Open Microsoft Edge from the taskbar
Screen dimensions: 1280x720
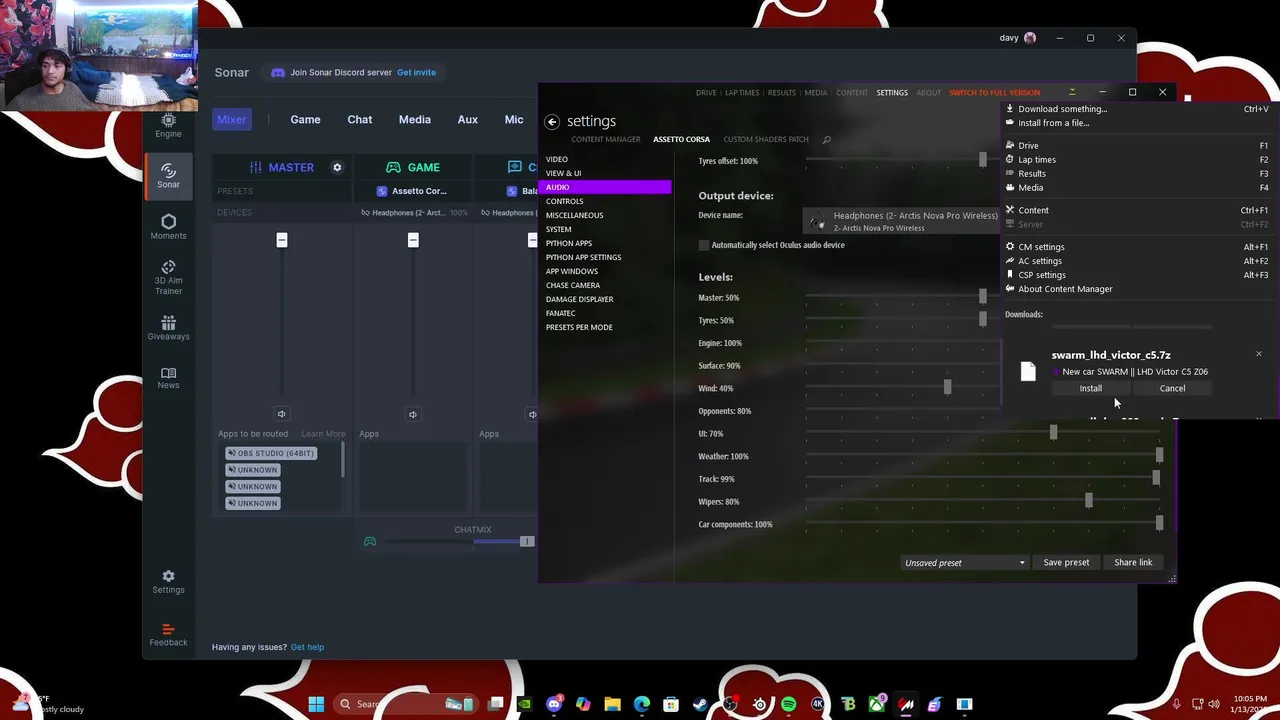(x=641, y=704)
